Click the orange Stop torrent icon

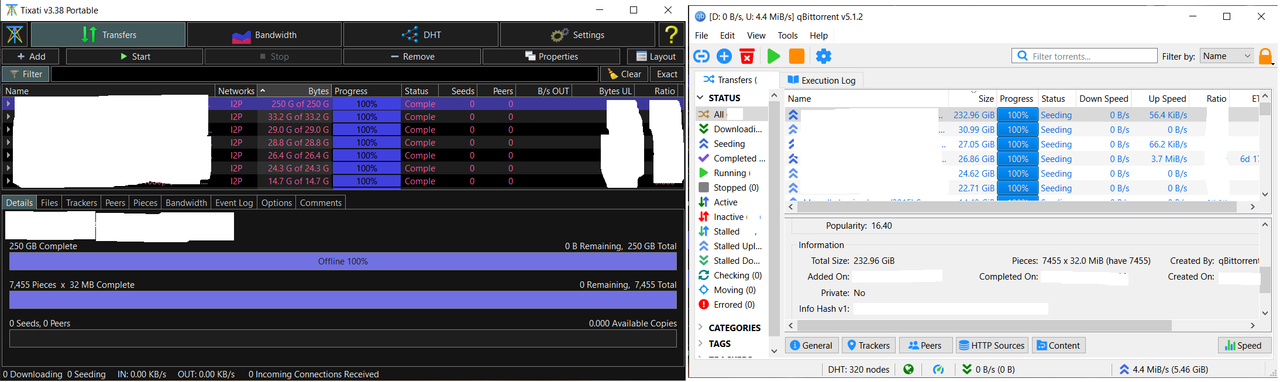(797, 57)
